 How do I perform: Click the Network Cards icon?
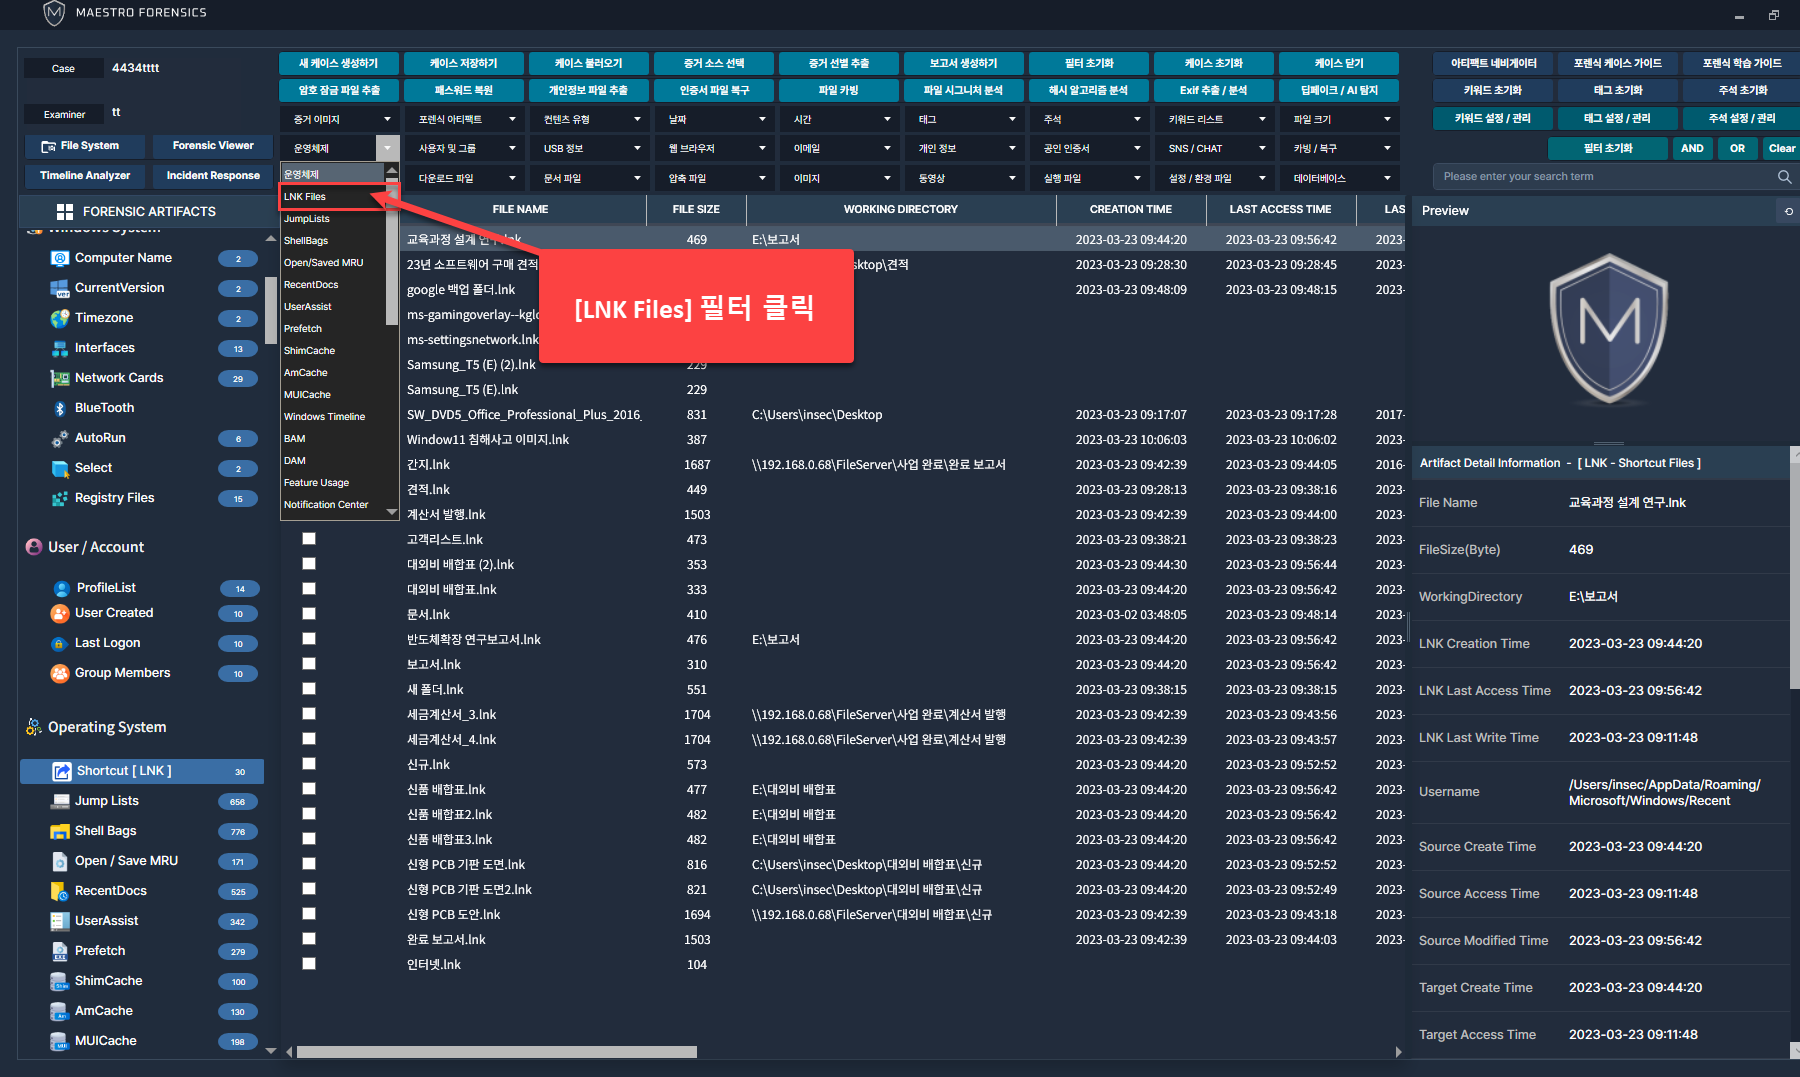pos(60,378)
